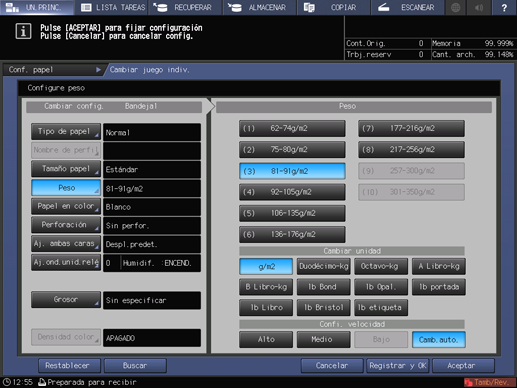The image size is (517, 388).
Task: Choose the B Libro-kg unit
Action: pyautogui.click(x=266, y=287)
